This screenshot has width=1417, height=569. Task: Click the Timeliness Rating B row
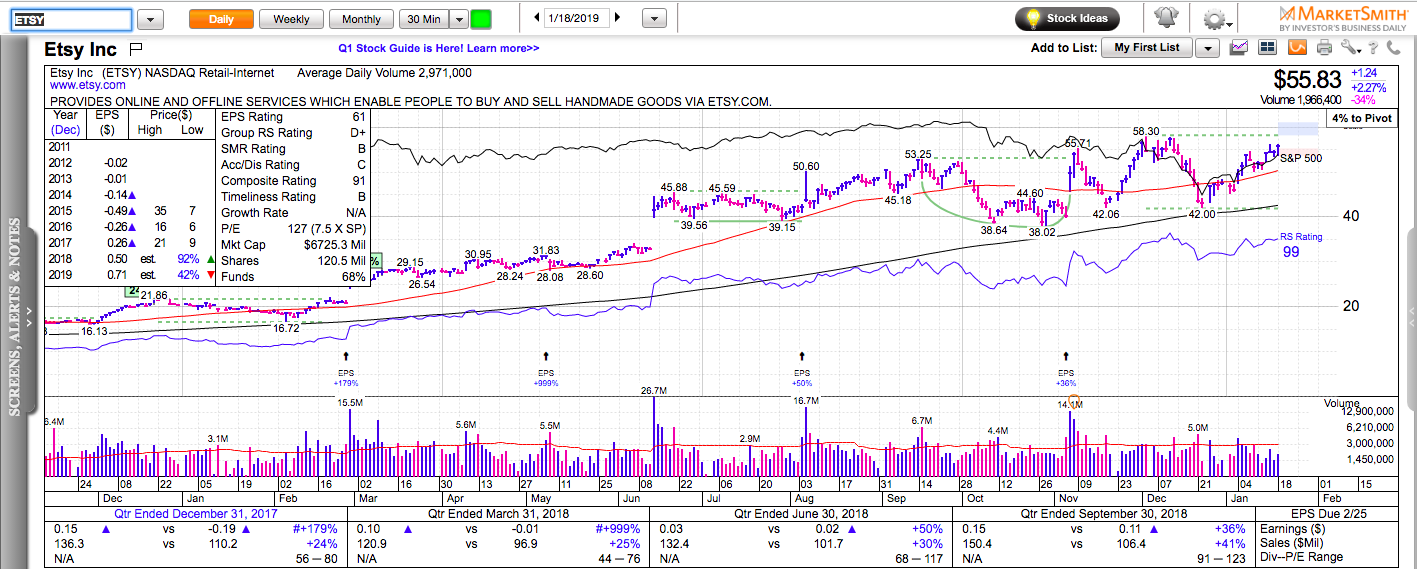293,197
